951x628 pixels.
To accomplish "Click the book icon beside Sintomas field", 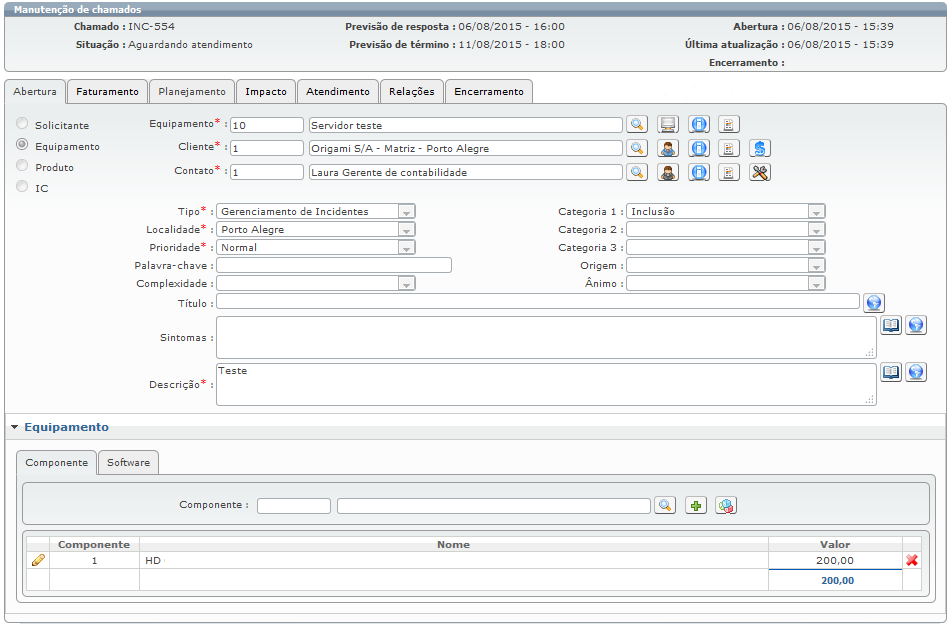I will tap(890, 325).
